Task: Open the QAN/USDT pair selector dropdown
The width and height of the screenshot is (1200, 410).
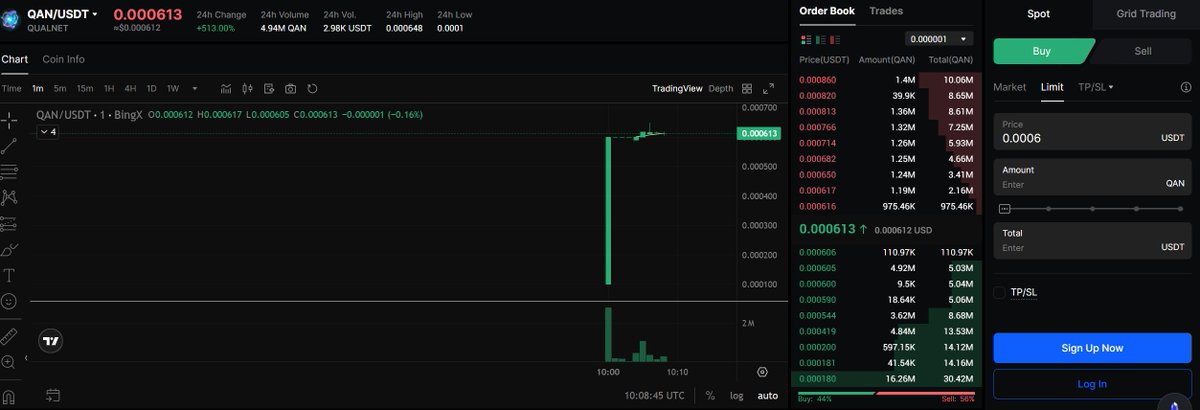Action: point(63,14)
